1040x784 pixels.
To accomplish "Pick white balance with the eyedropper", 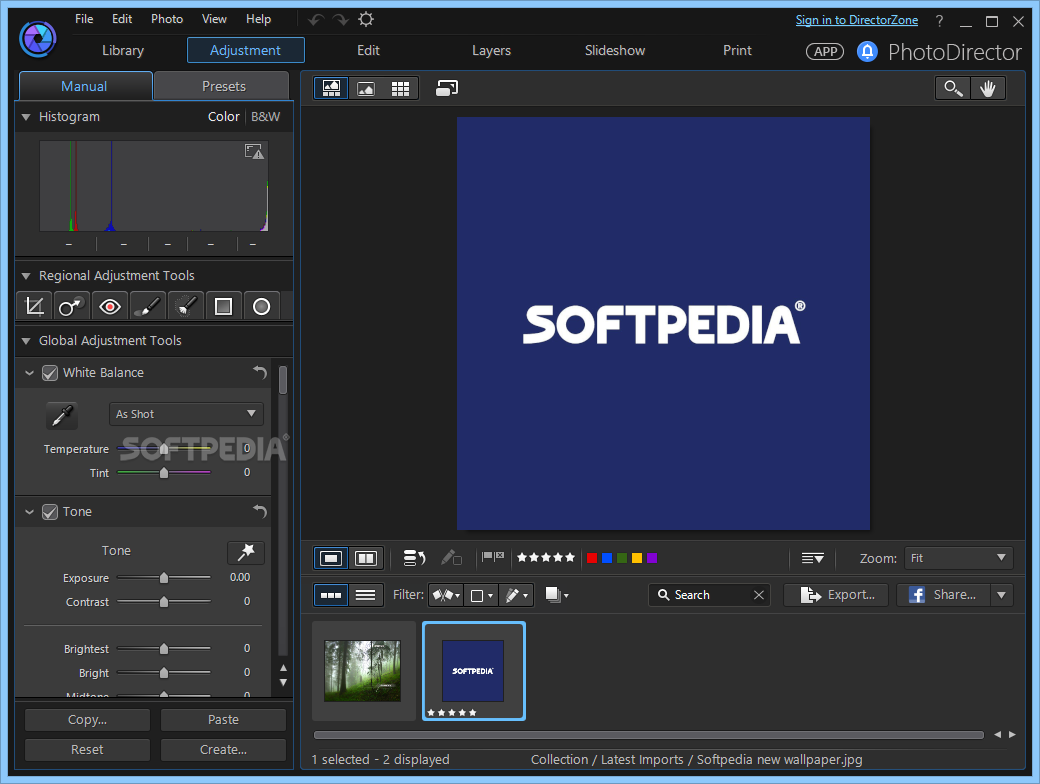I will 62,416.
